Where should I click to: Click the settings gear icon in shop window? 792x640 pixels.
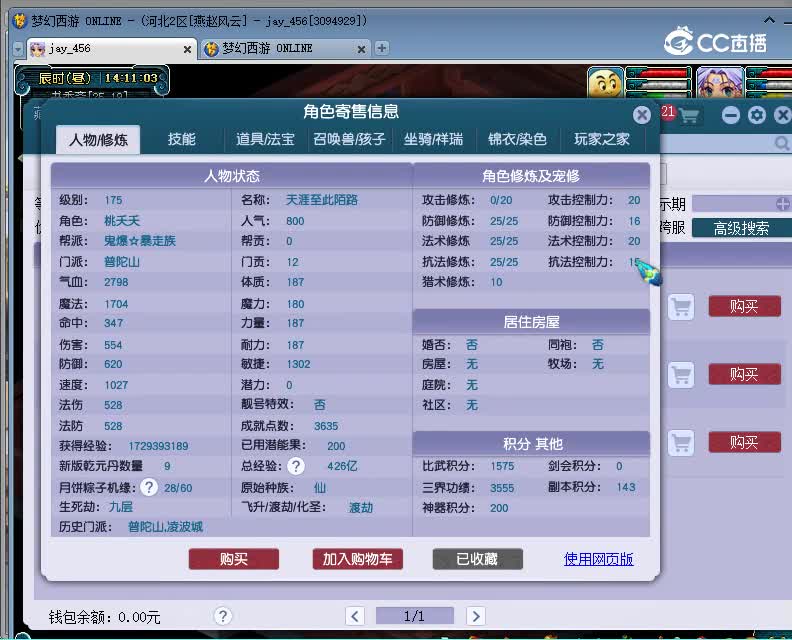(757, 115)
